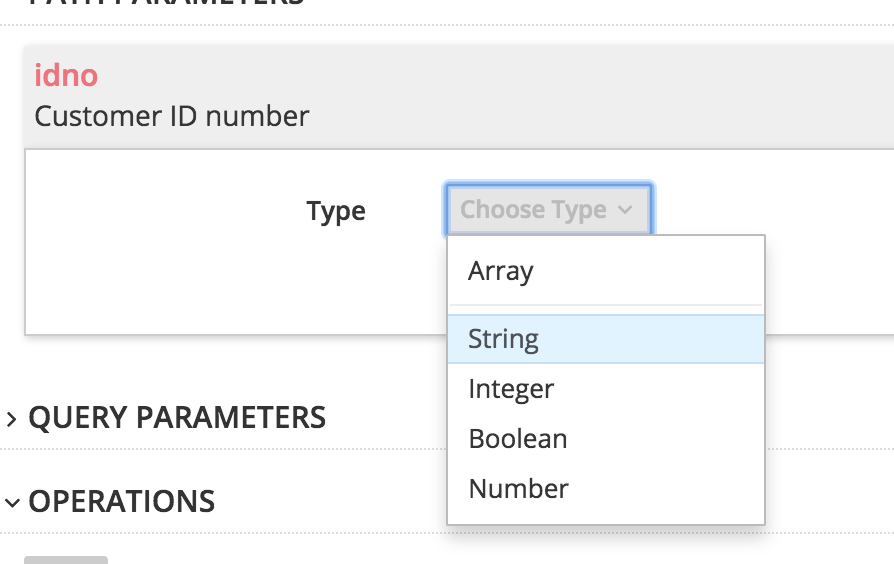Collapse Operations using its chevron arrow
The width and height of the screenshot is (894, 564).
[12, 501]
